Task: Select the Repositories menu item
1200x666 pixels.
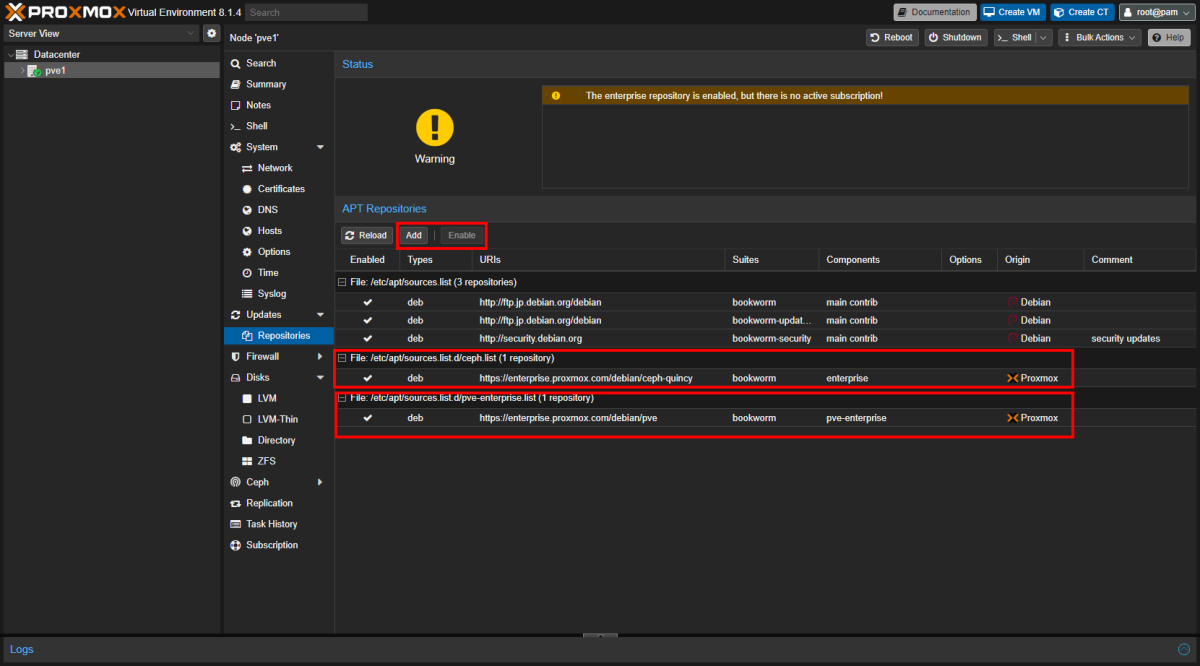Action: (279, 336)
